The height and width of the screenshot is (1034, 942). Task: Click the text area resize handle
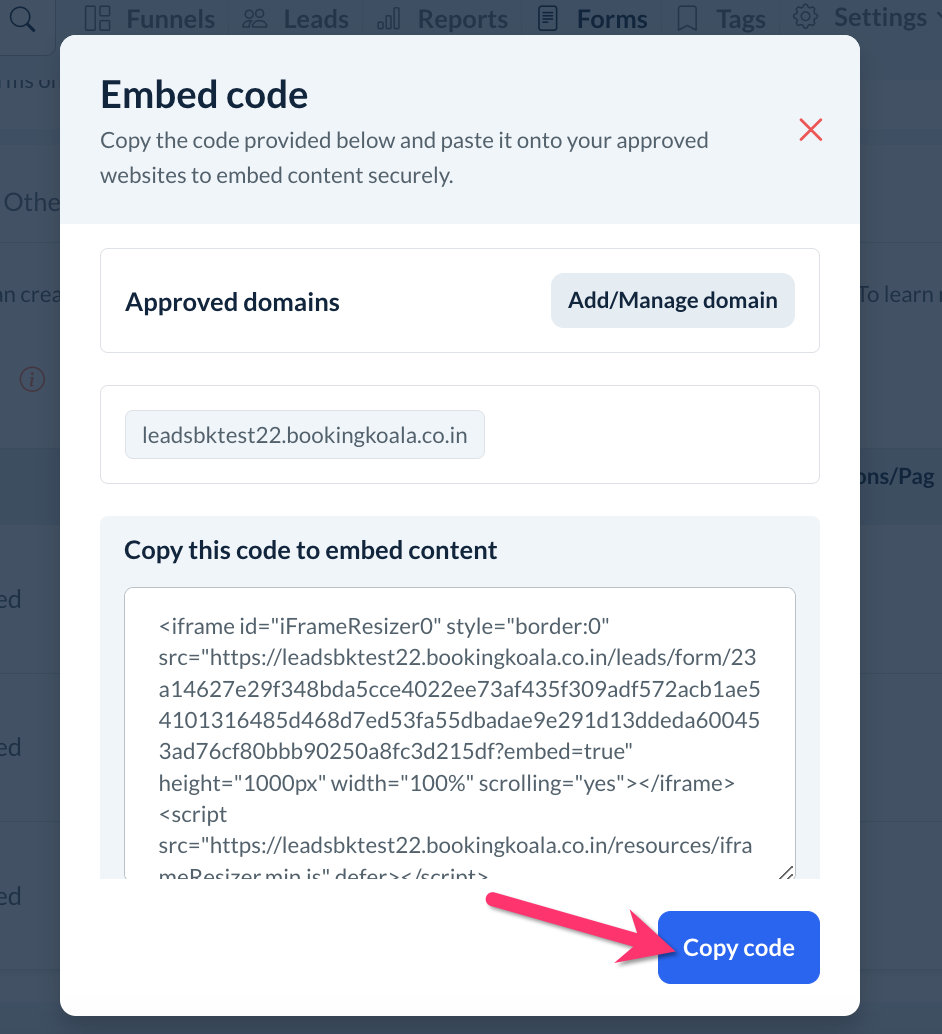(x=785, y=872)
